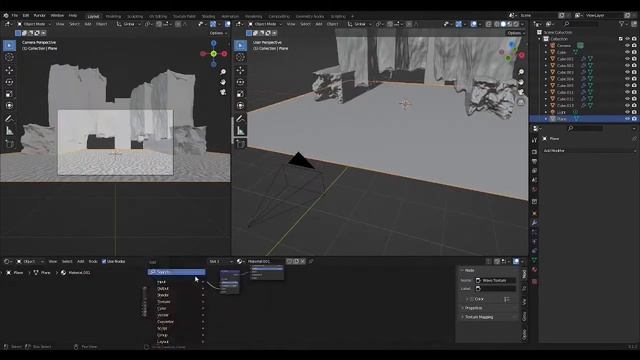The height and width of the screenshot is (360, 640).
Task: Select the Move tool in the right viewport toolbar
Action: [x=240, y=70]
